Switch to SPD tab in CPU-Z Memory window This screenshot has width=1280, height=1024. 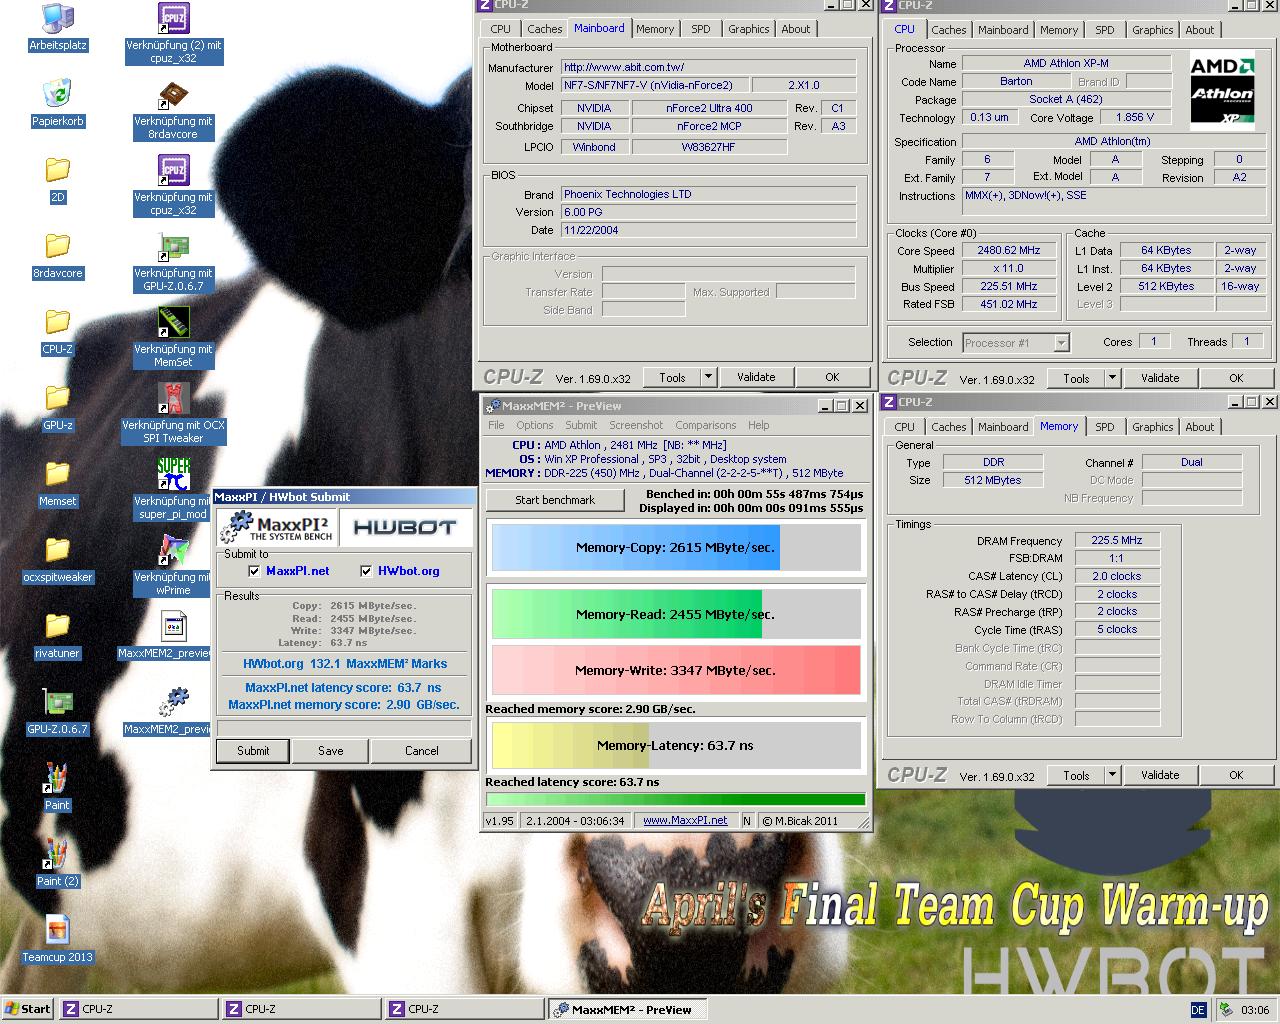(1105, 427)
